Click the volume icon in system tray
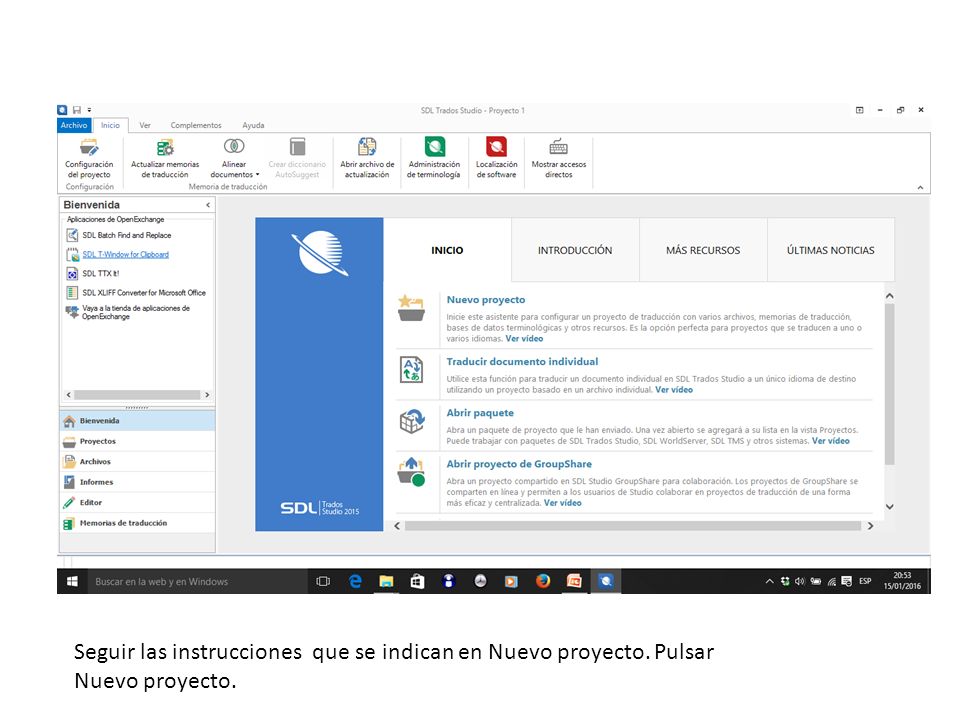Screen dimensions: 960x720 [800, 581]
